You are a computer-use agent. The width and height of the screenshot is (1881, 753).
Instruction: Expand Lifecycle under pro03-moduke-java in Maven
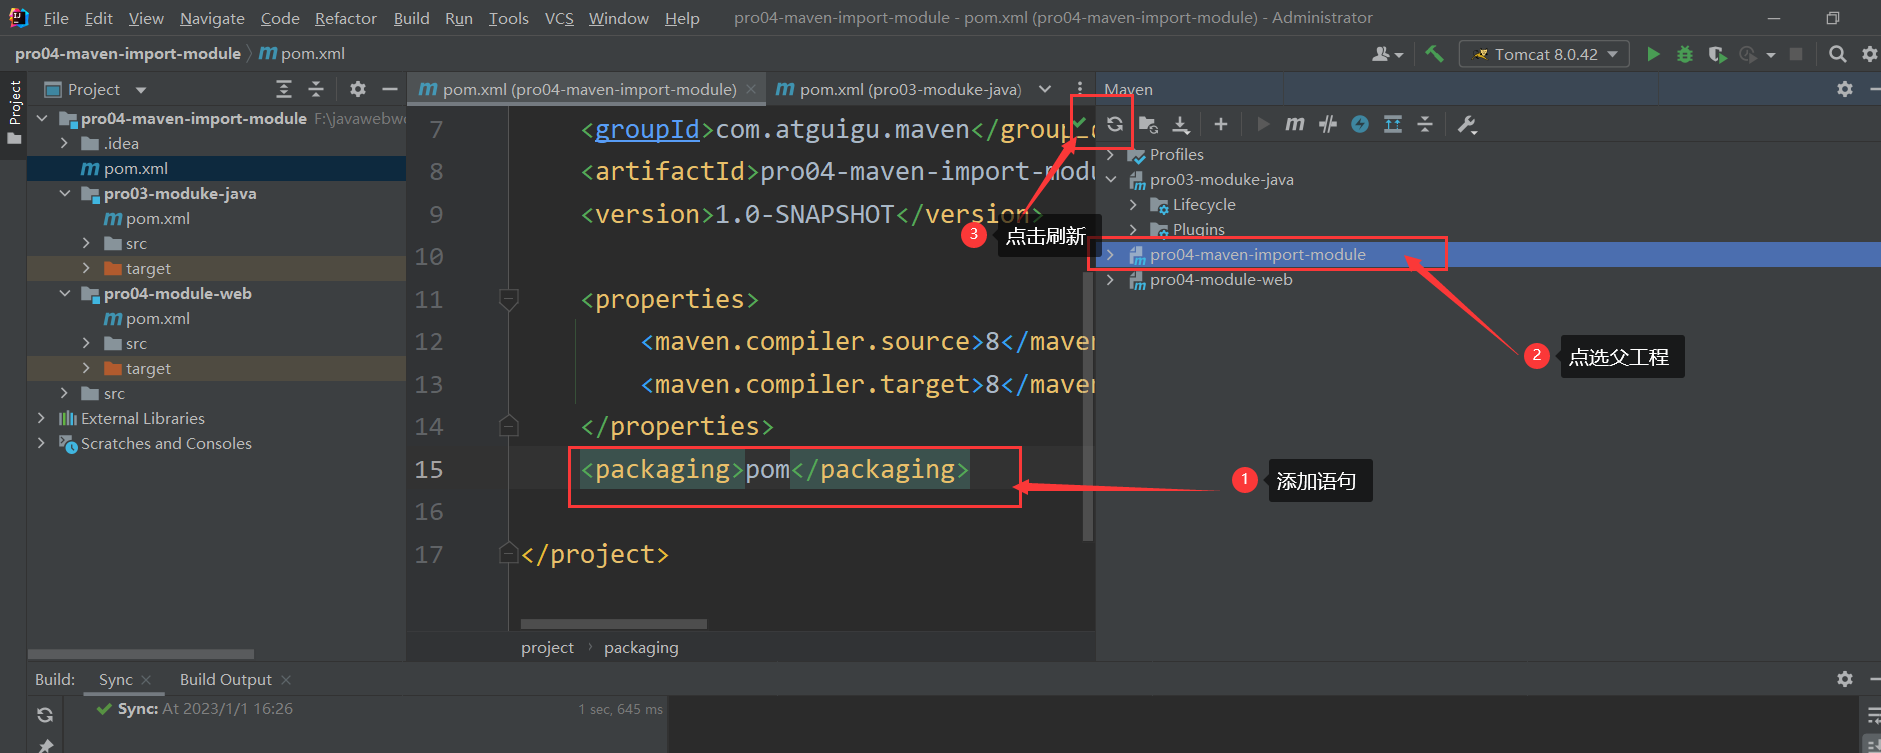click(1133, 204)
